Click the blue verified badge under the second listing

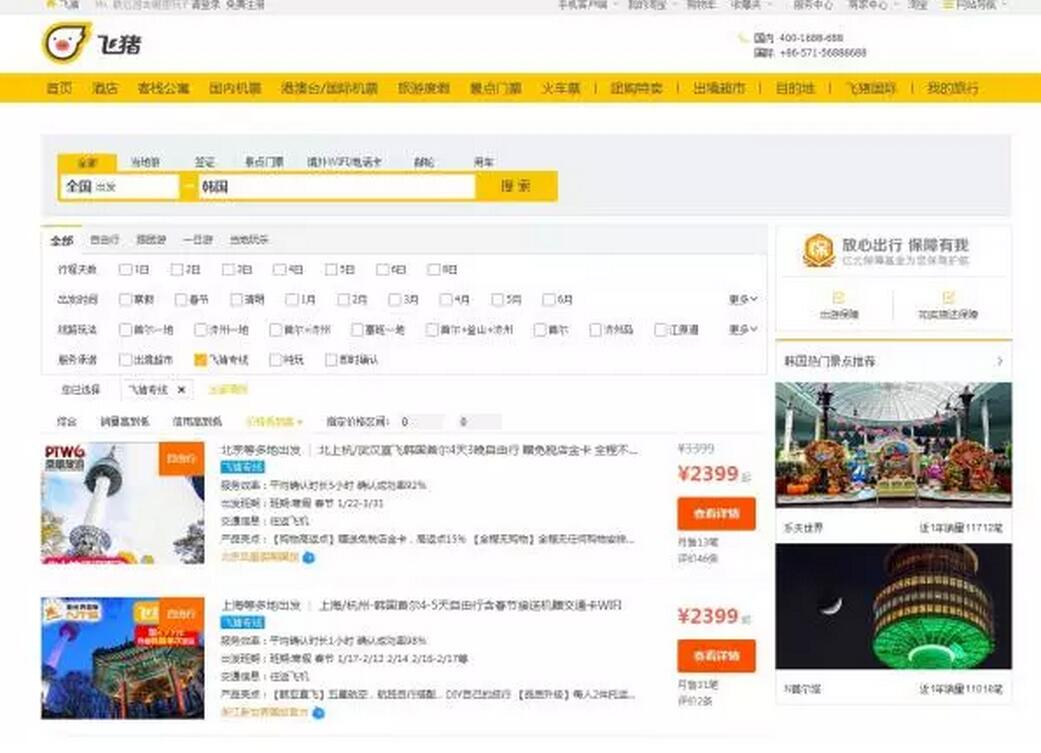(318, 713)
